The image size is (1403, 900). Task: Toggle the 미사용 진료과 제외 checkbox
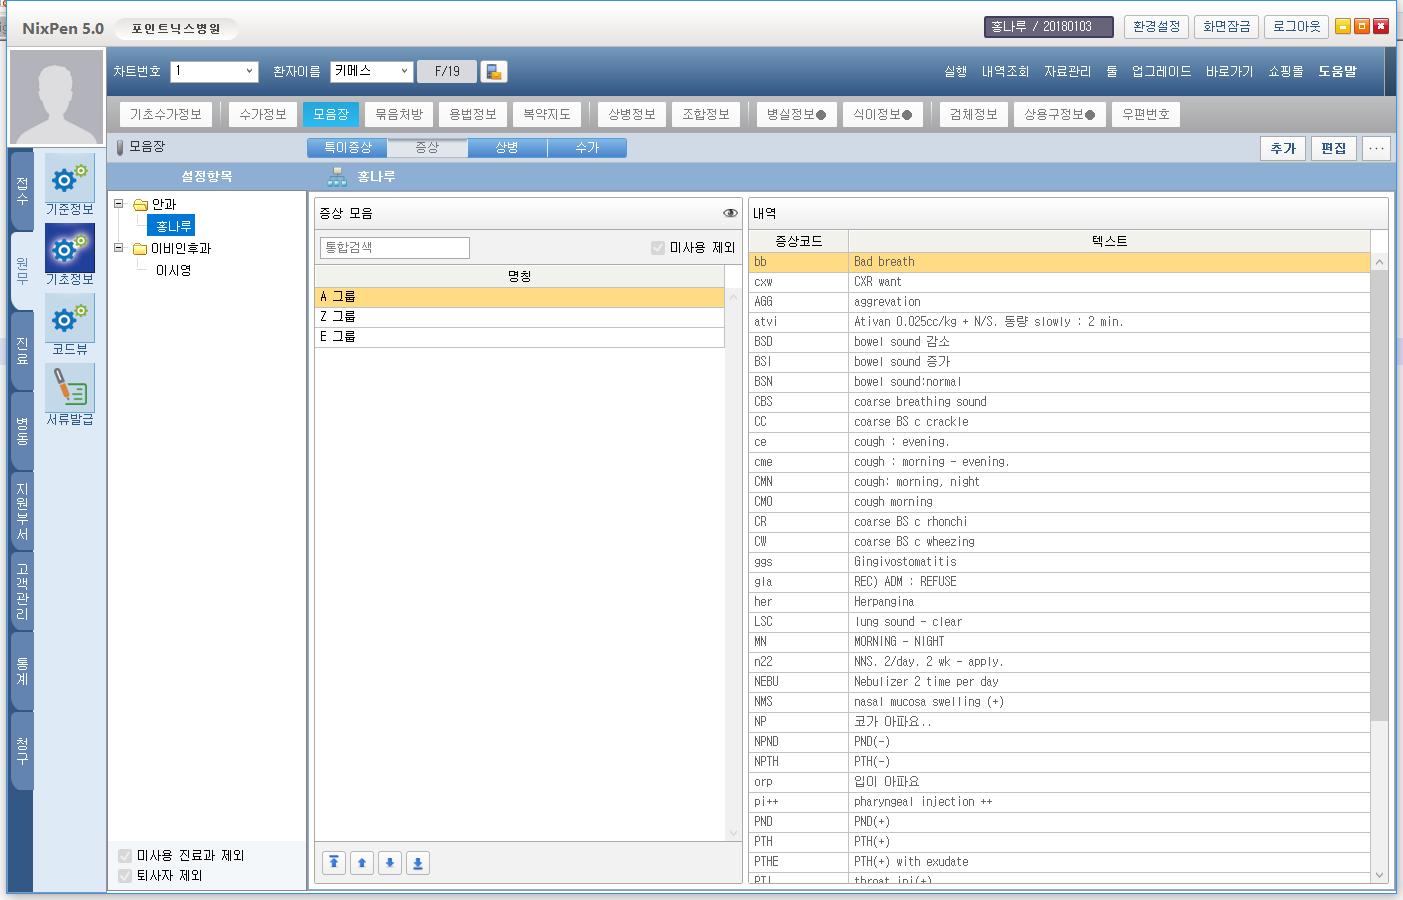tap(125, 856)
